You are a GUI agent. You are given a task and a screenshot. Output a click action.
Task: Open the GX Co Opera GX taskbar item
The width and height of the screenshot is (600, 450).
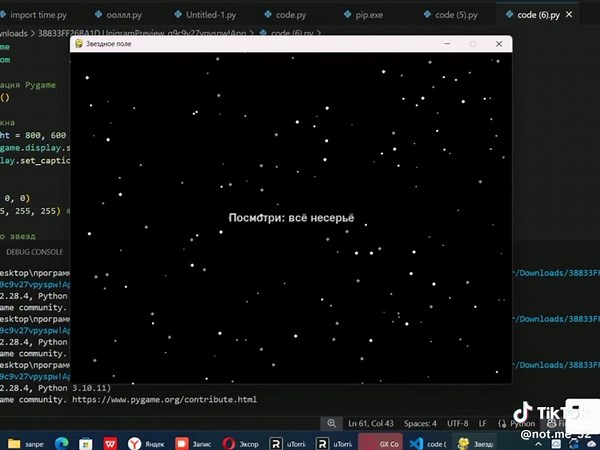[x=380, y=443]
